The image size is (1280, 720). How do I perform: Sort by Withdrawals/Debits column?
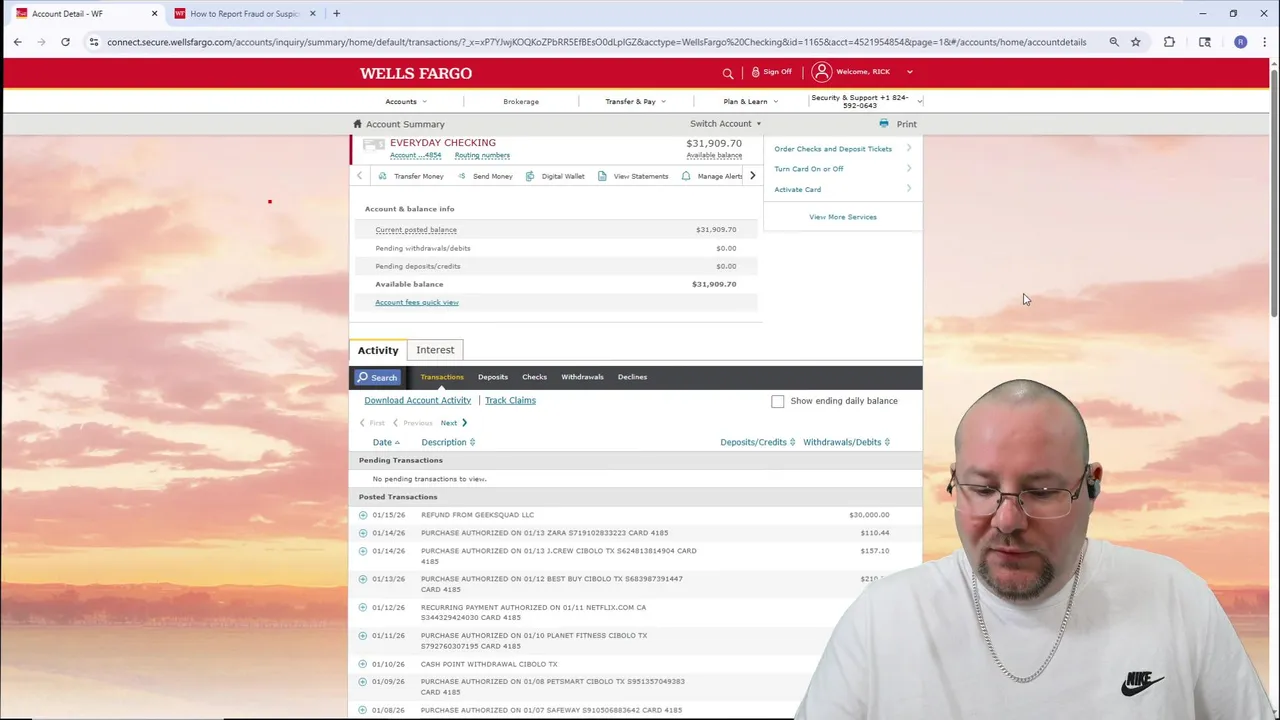coord(846,442)
